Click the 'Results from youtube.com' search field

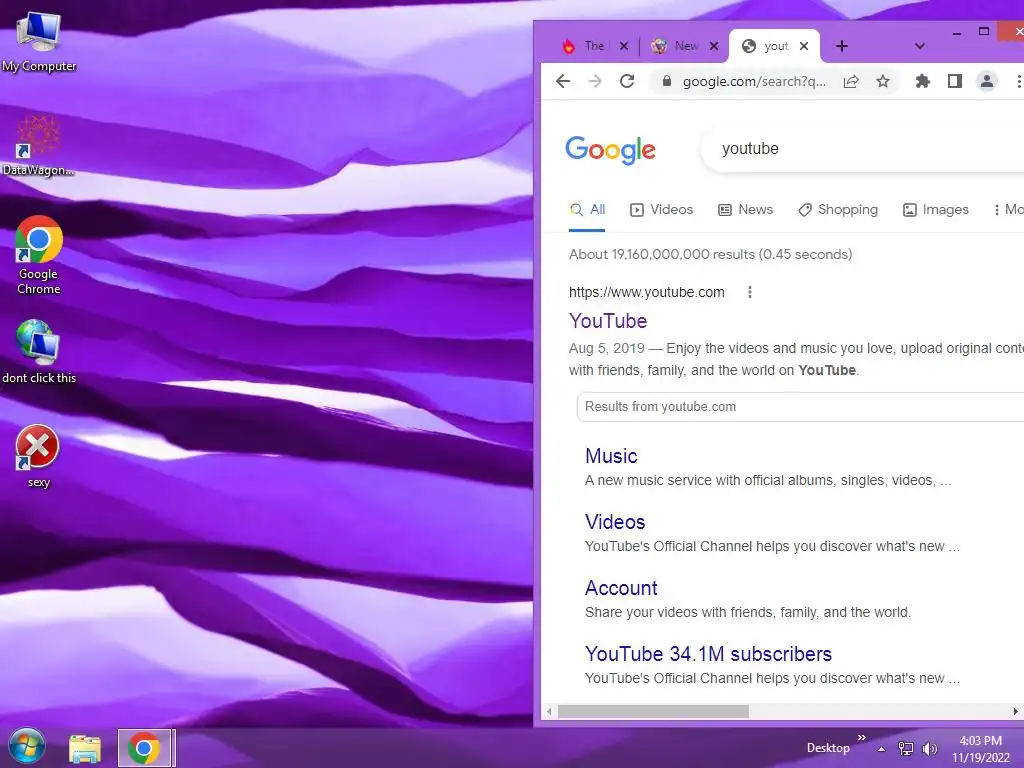pyautogui.click(x=800, y=407)
